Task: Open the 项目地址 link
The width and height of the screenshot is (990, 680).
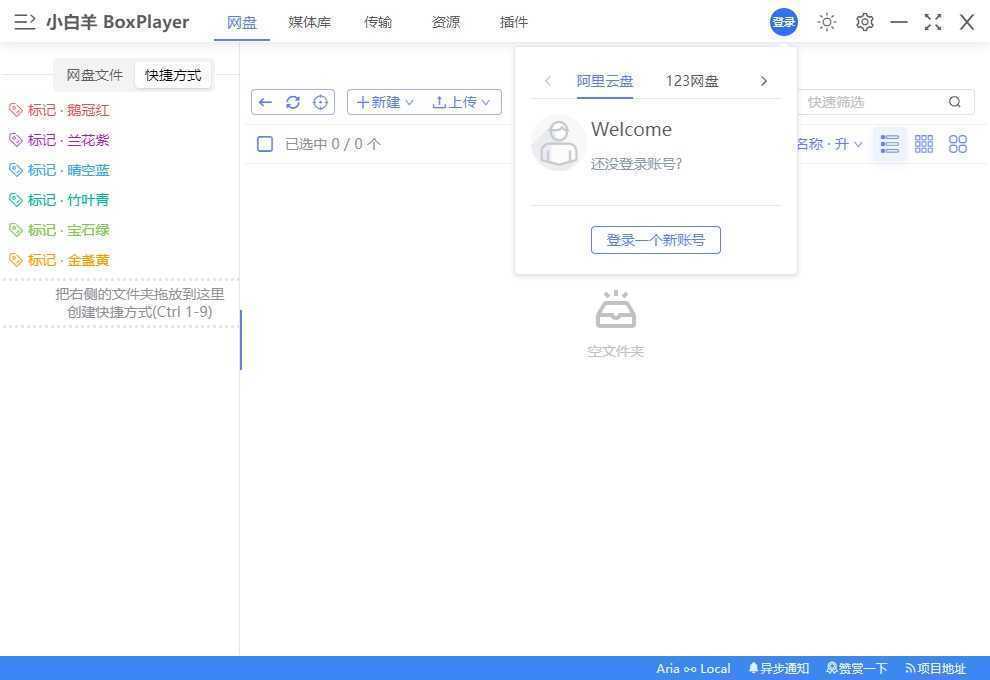Action: point(936,668)
